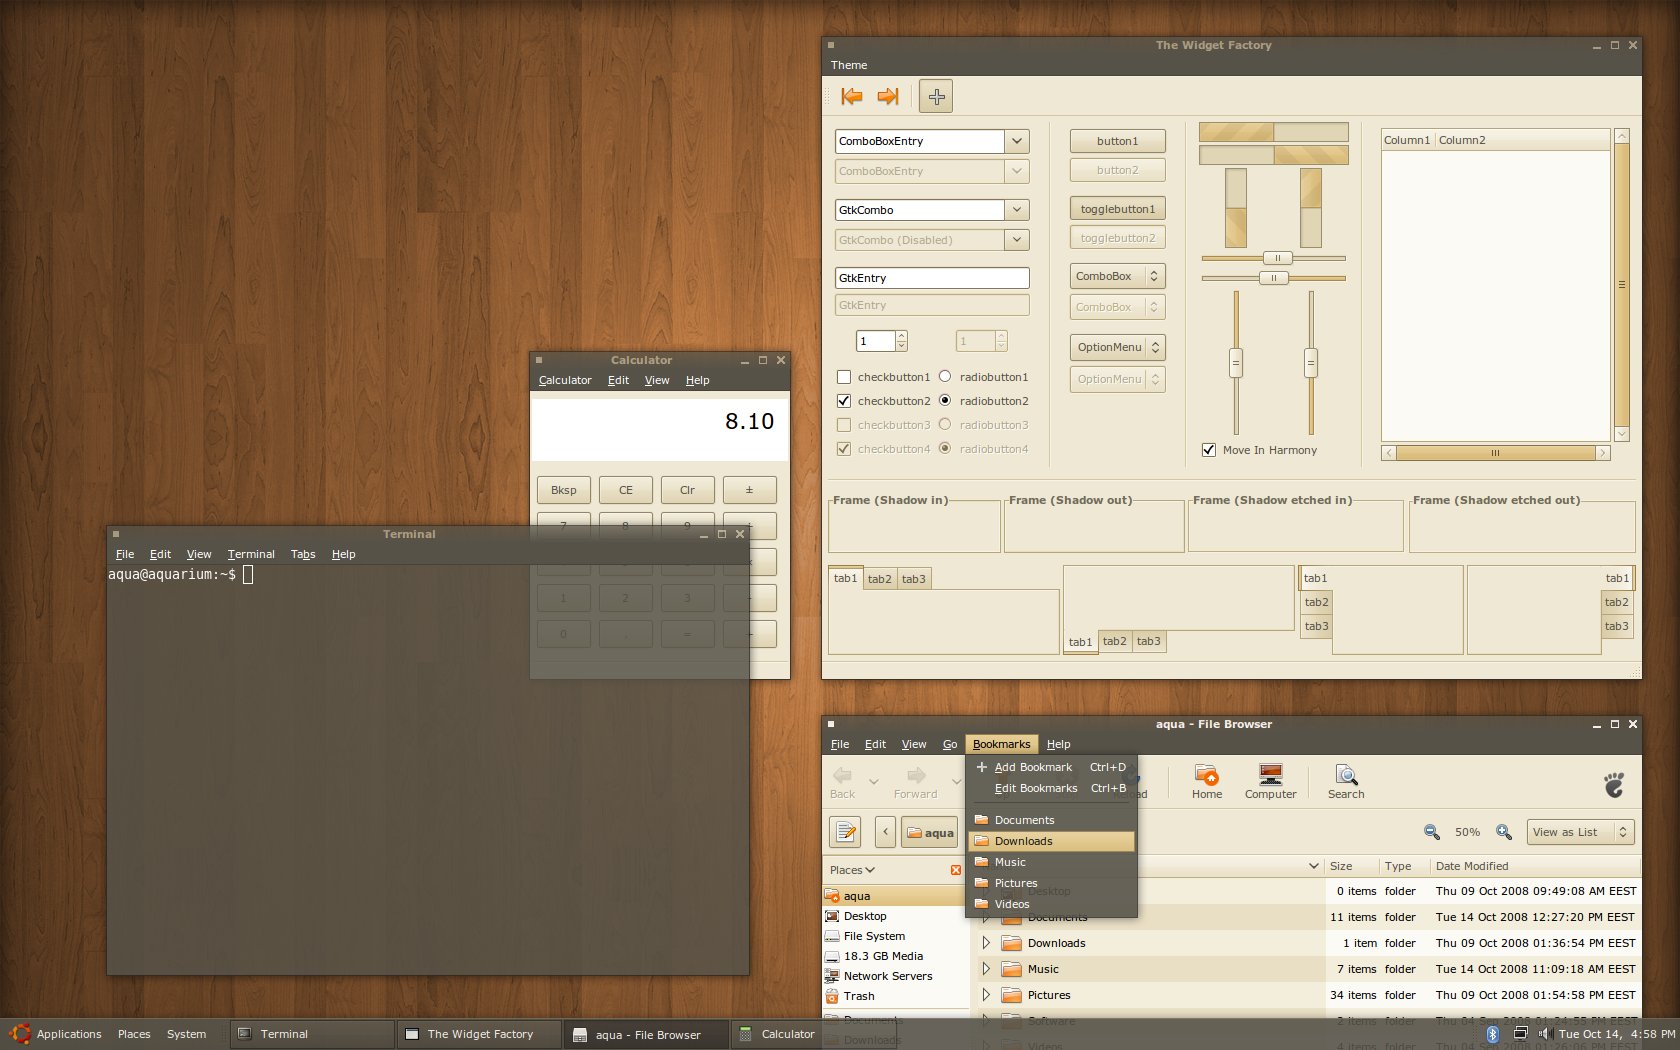
Task: Click the Search icon in File Browser
Action: pyautogui.click(x=1346, y=781)
